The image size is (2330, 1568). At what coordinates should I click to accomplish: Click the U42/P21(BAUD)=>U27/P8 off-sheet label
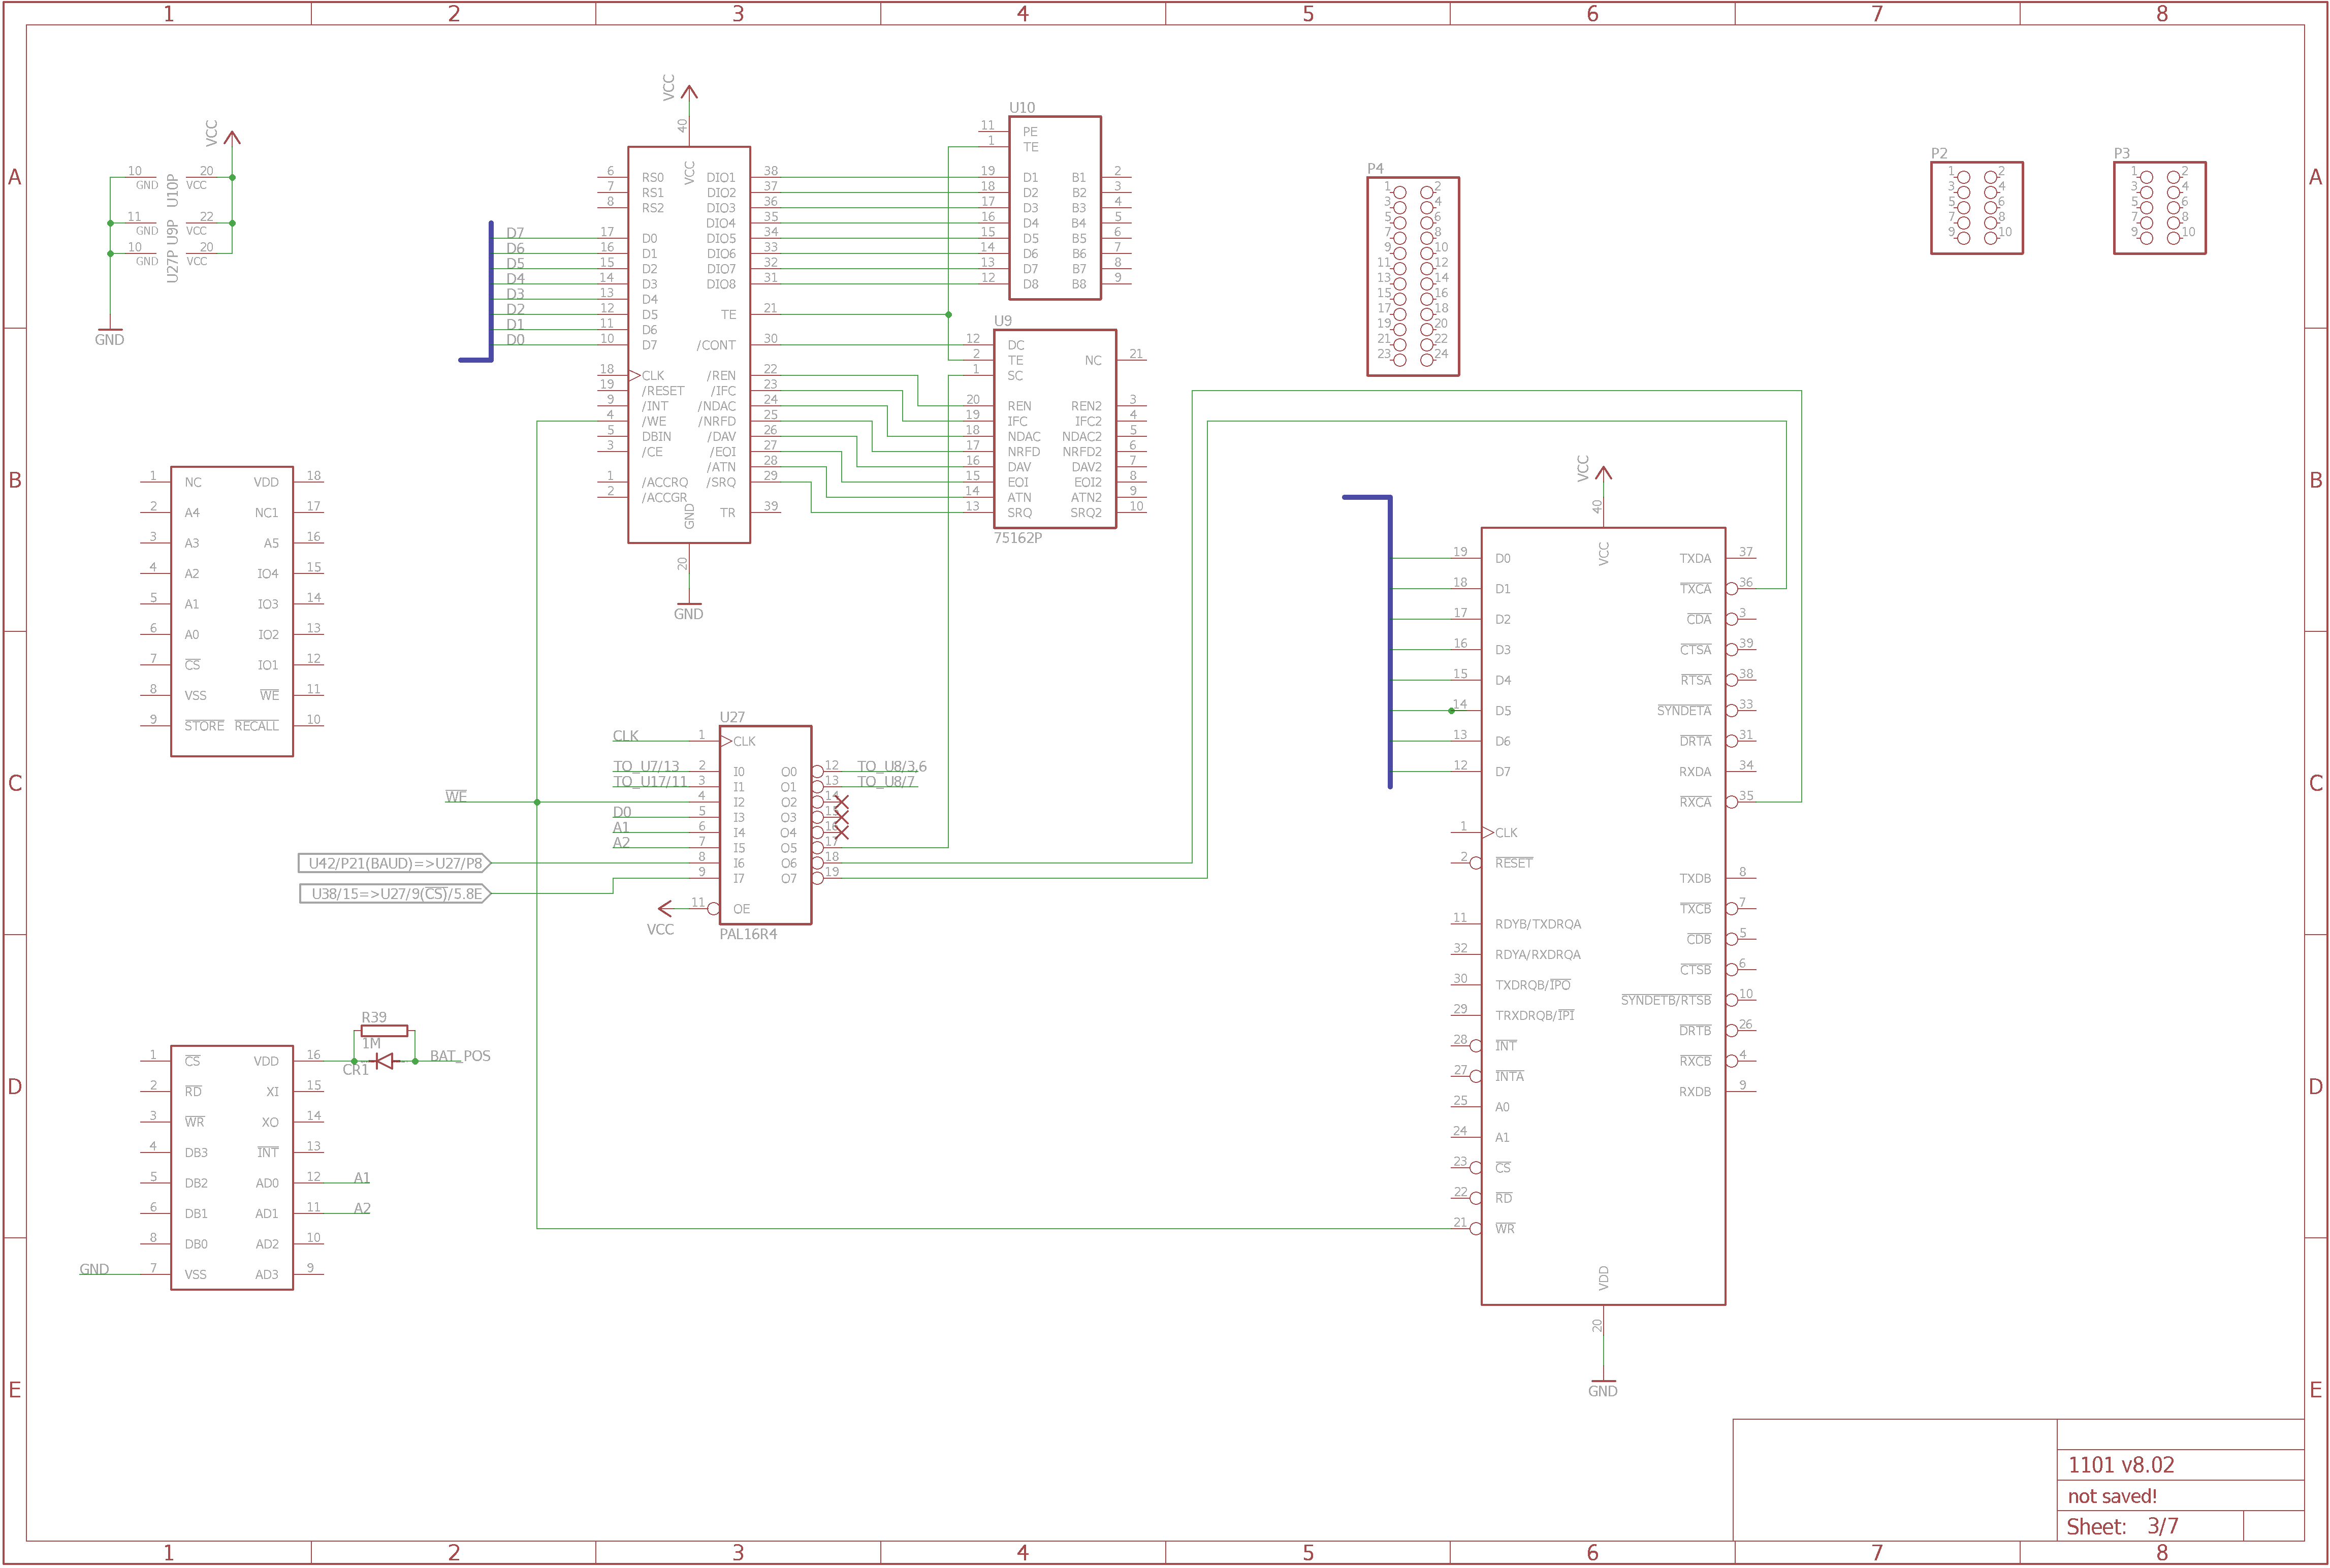coord(394,863)
